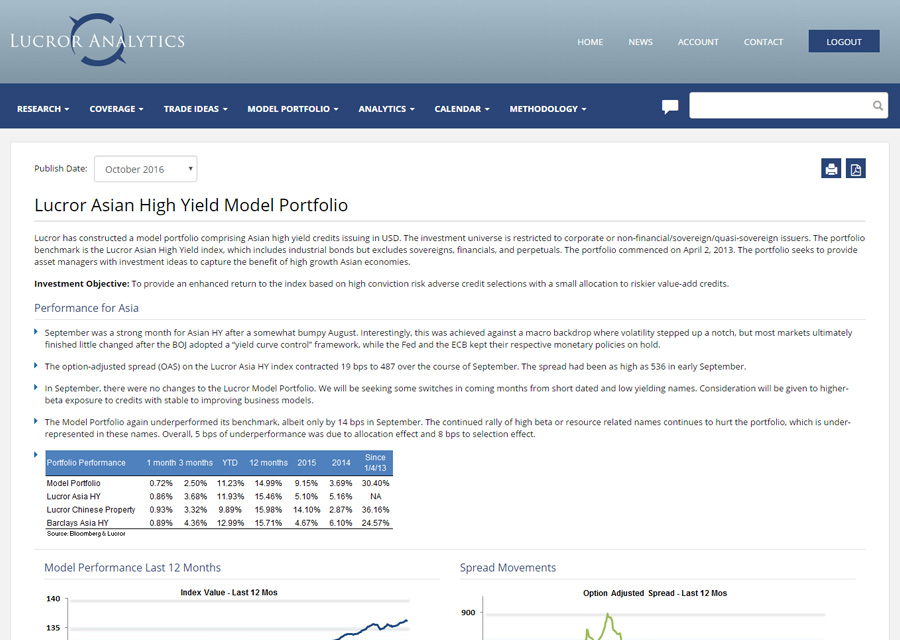The height and width of the screenshot is (640, 900).
Task: Click the Lucror Asian High Yield Model Portfolio title
Action: tap(191, 205)
